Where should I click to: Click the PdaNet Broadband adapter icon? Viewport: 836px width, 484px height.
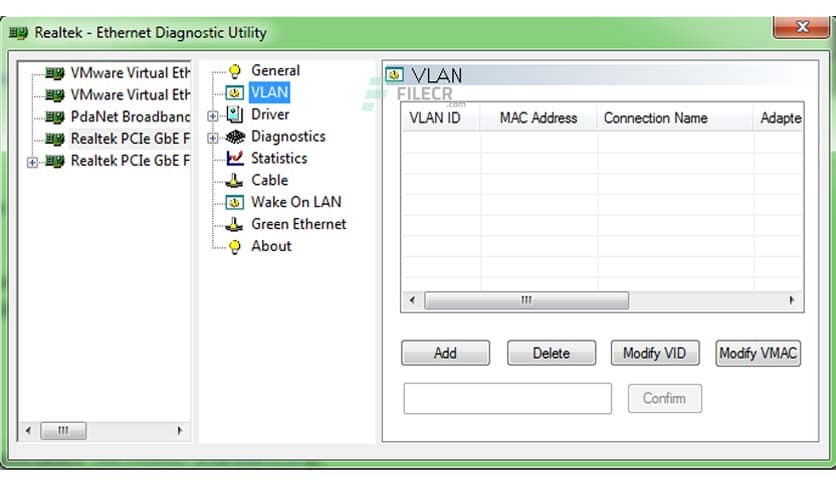coord(54,117)
